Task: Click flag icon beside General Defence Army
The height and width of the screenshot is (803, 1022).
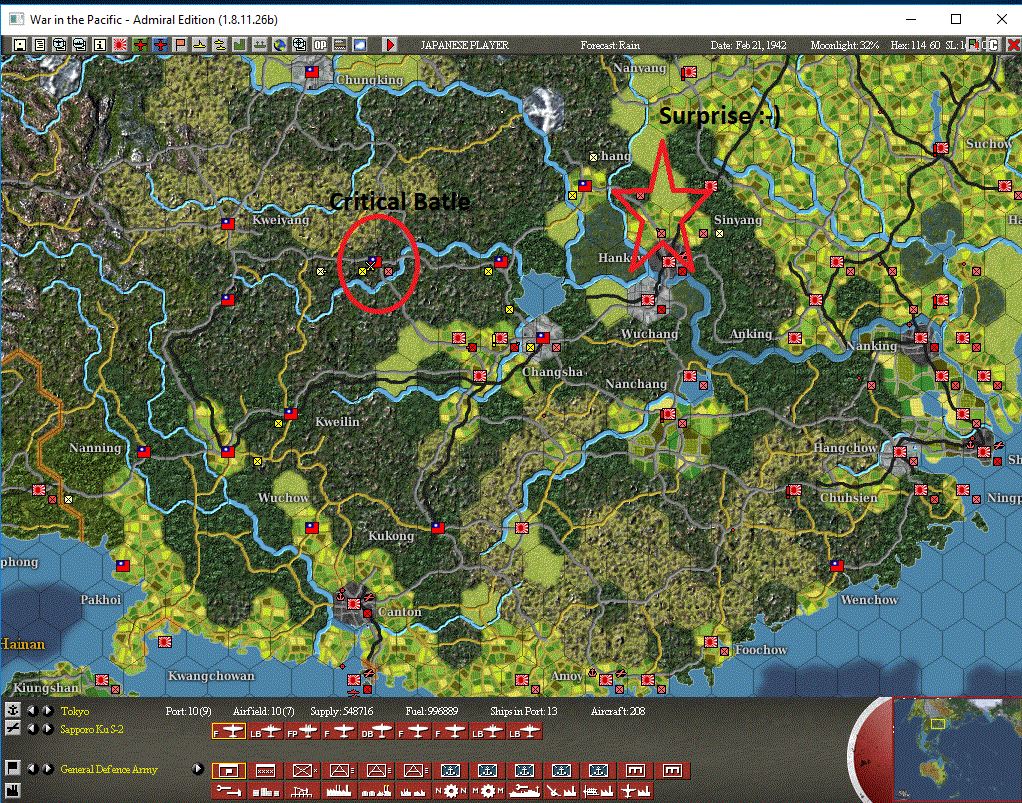Action: [x=12, y=768]
